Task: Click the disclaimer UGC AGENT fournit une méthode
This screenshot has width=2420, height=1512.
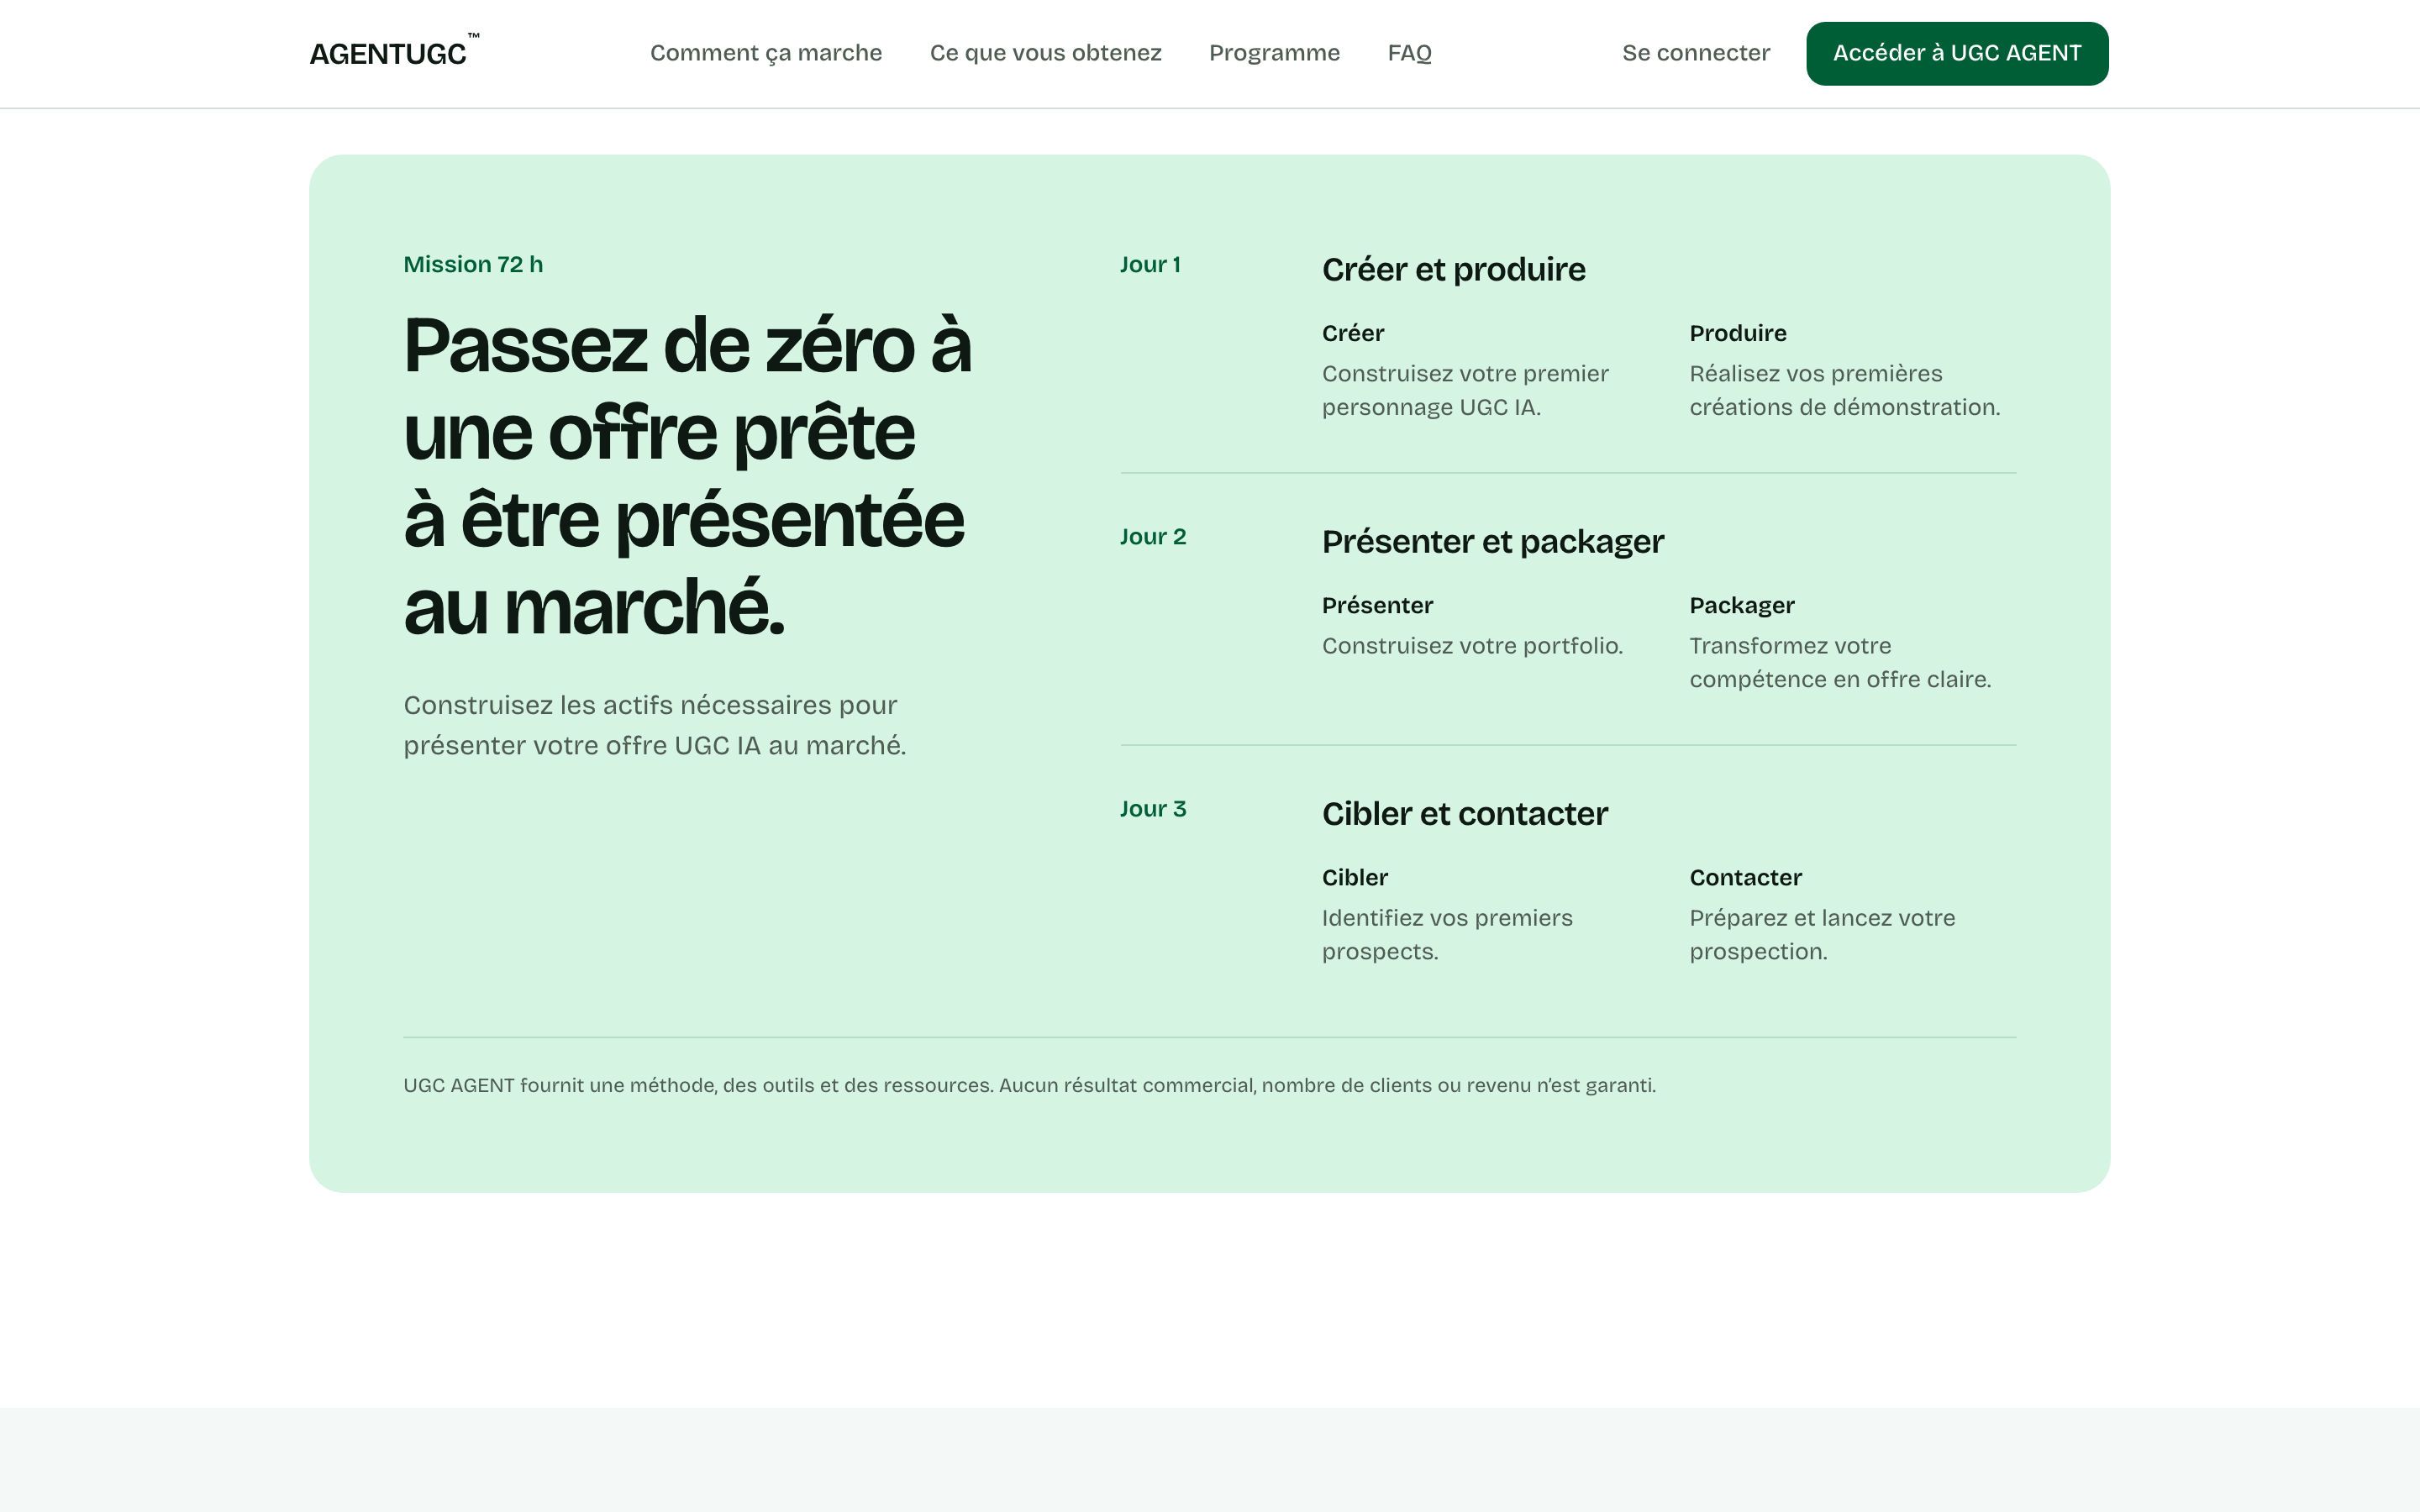Action: tap(1029, 1085)
